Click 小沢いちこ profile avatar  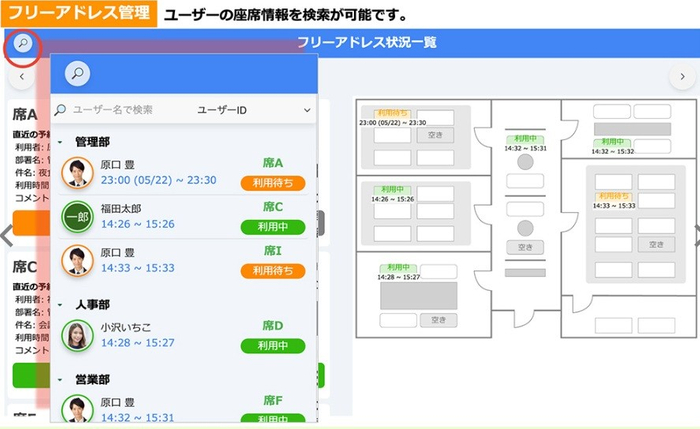click(77, 335)
